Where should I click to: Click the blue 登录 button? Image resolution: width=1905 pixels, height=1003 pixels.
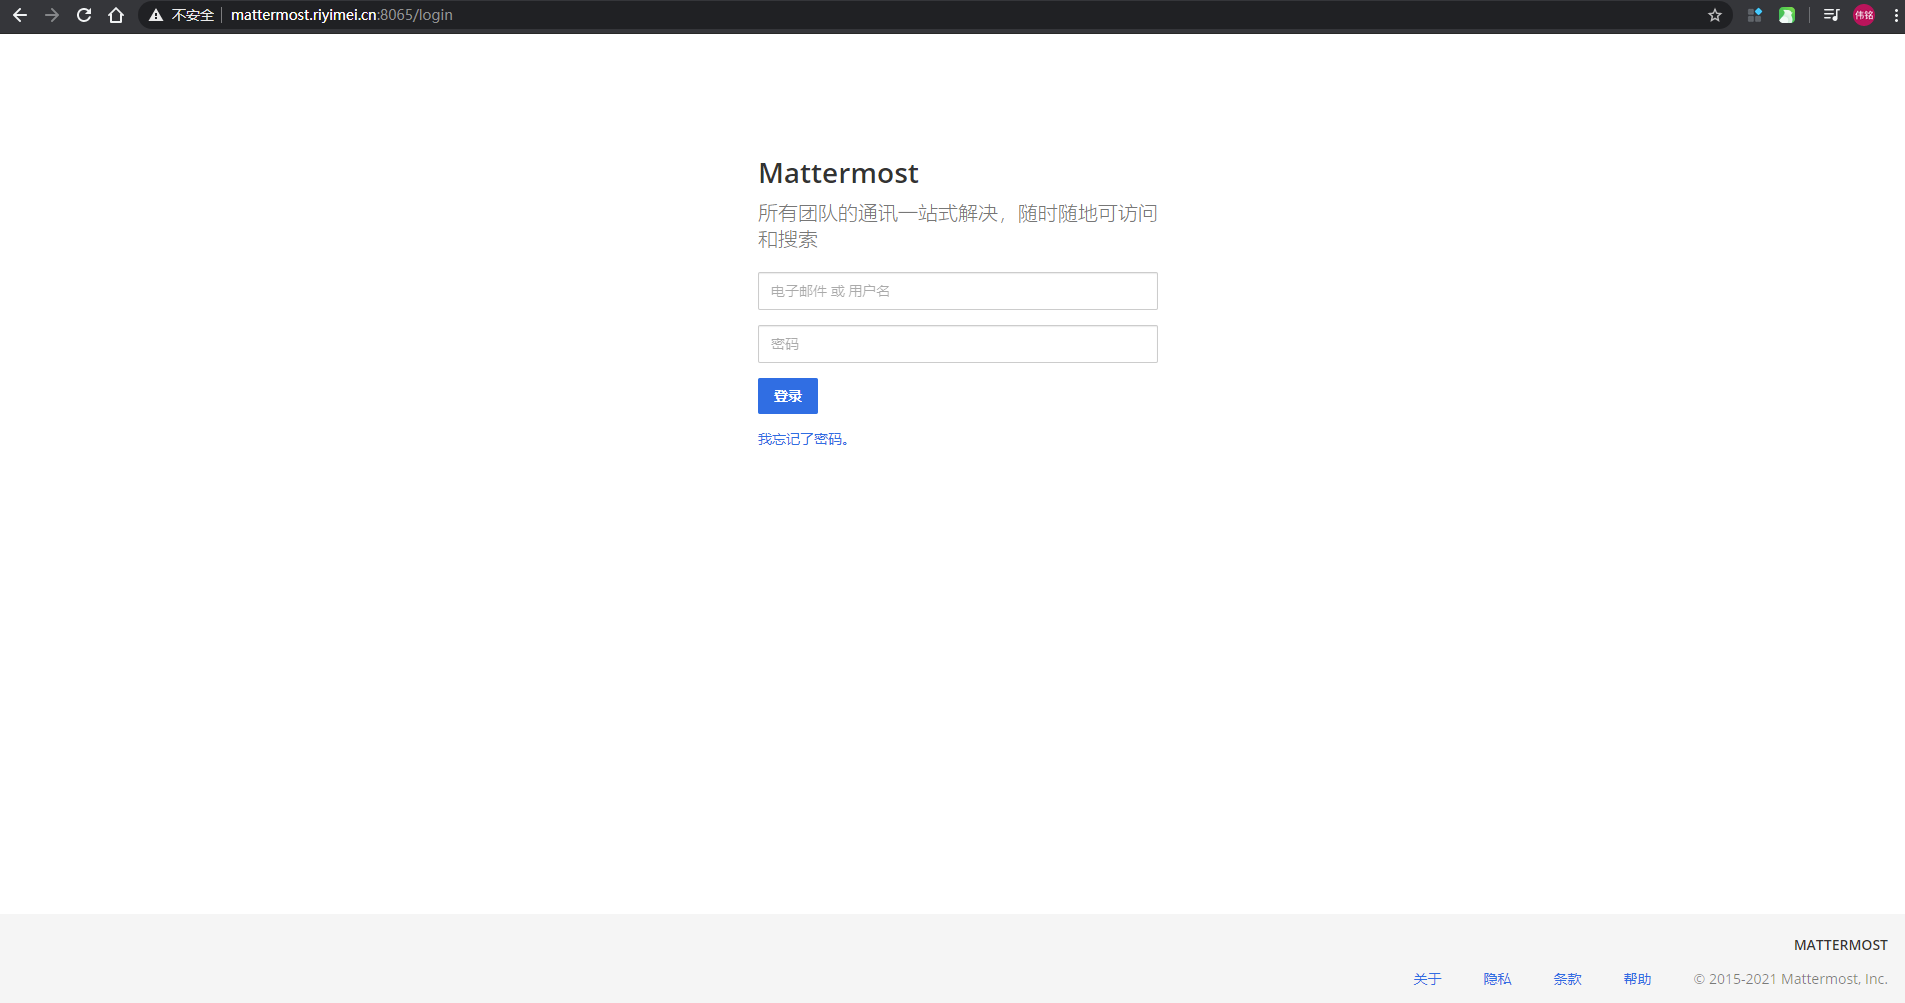[788, 396]
